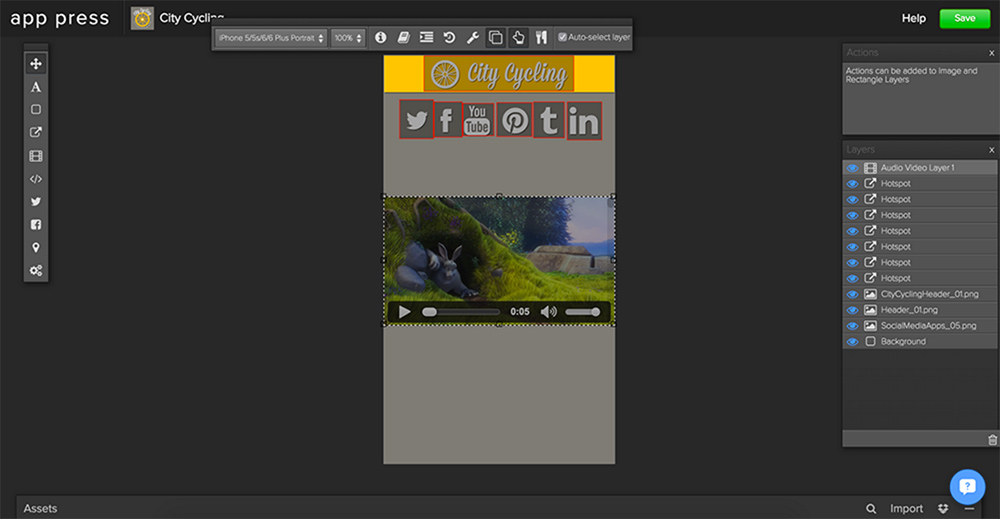Select the Background layer row

tap(920, 342)
